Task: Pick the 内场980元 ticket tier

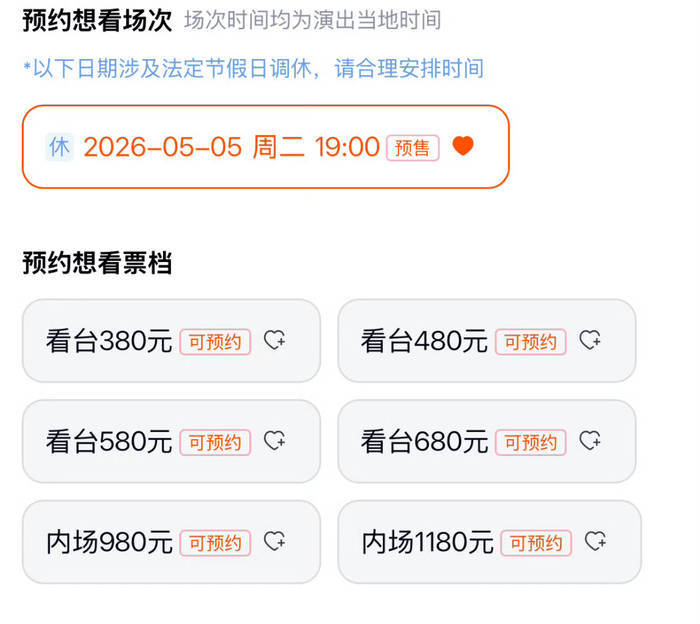Action: coord(110,542)
